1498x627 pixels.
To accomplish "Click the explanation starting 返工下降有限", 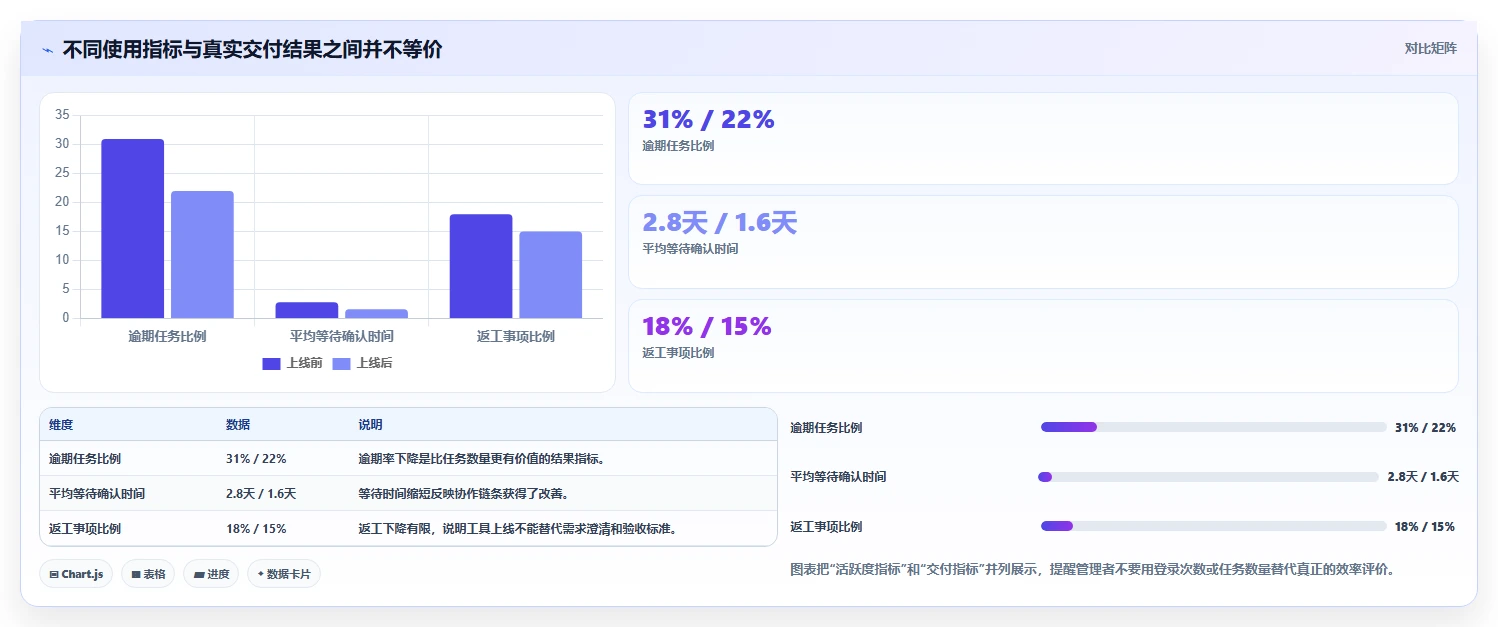I will [x=517, y=529].
